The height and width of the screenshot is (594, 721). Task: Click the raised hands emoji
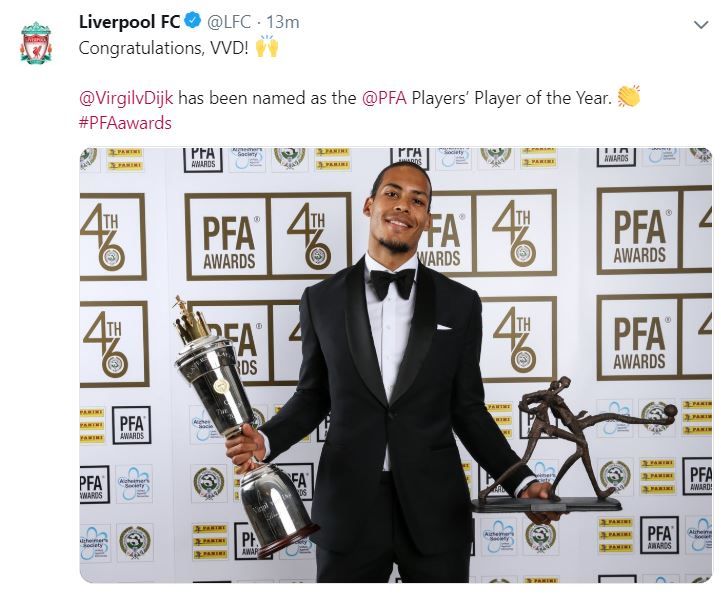pos(267,47)
